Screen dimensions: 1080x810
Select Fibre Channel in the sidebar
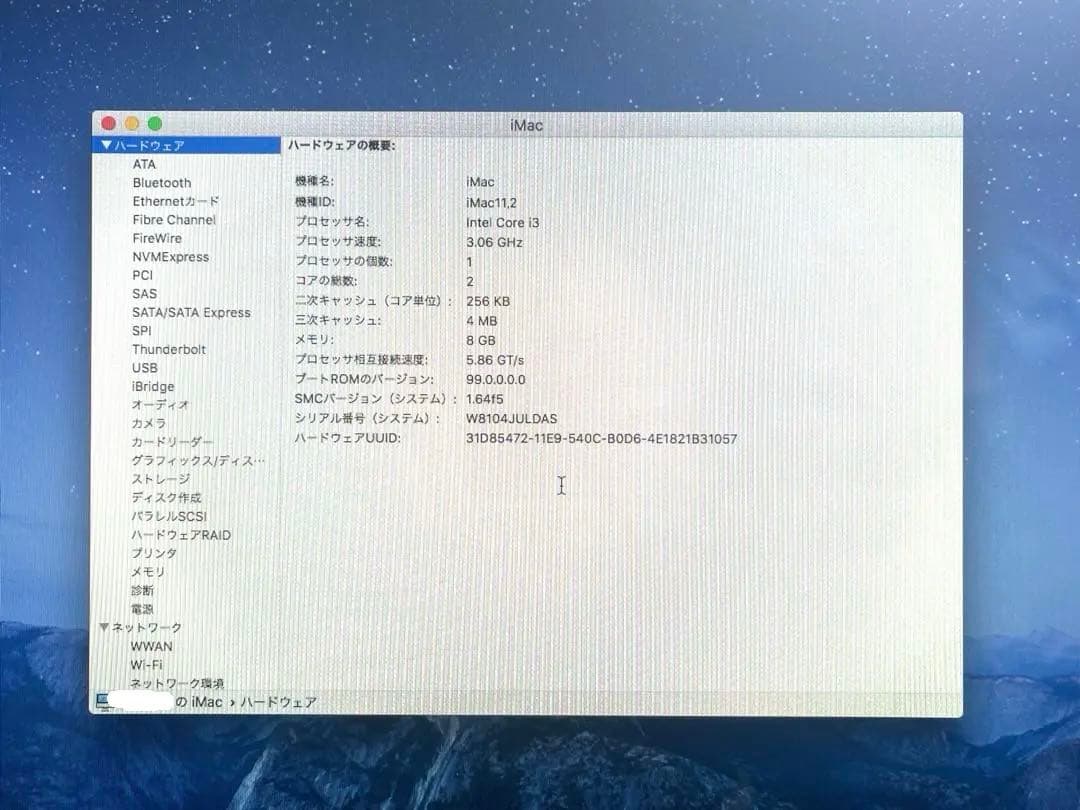(x=174, y=220)
